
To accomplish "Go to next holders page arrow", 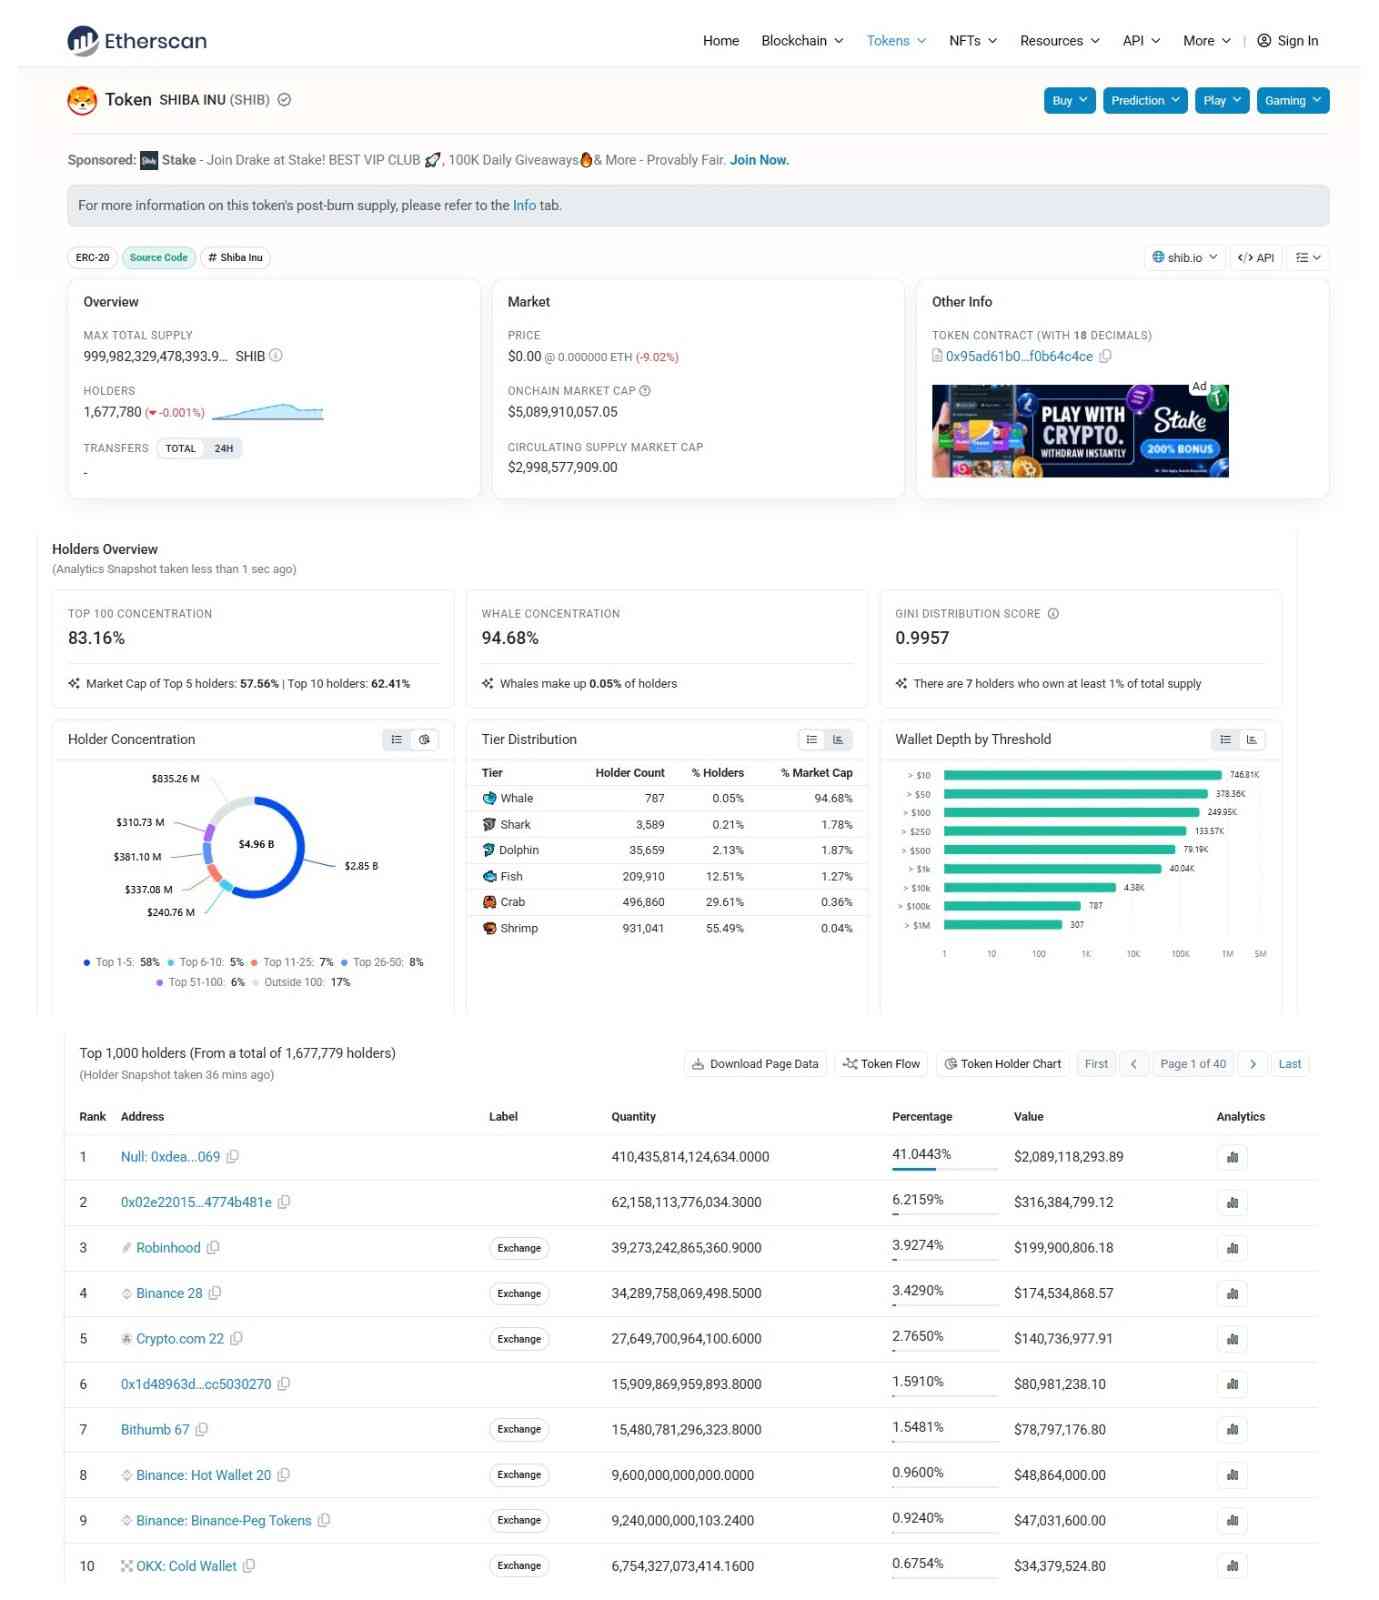I will (1252, 1064).
